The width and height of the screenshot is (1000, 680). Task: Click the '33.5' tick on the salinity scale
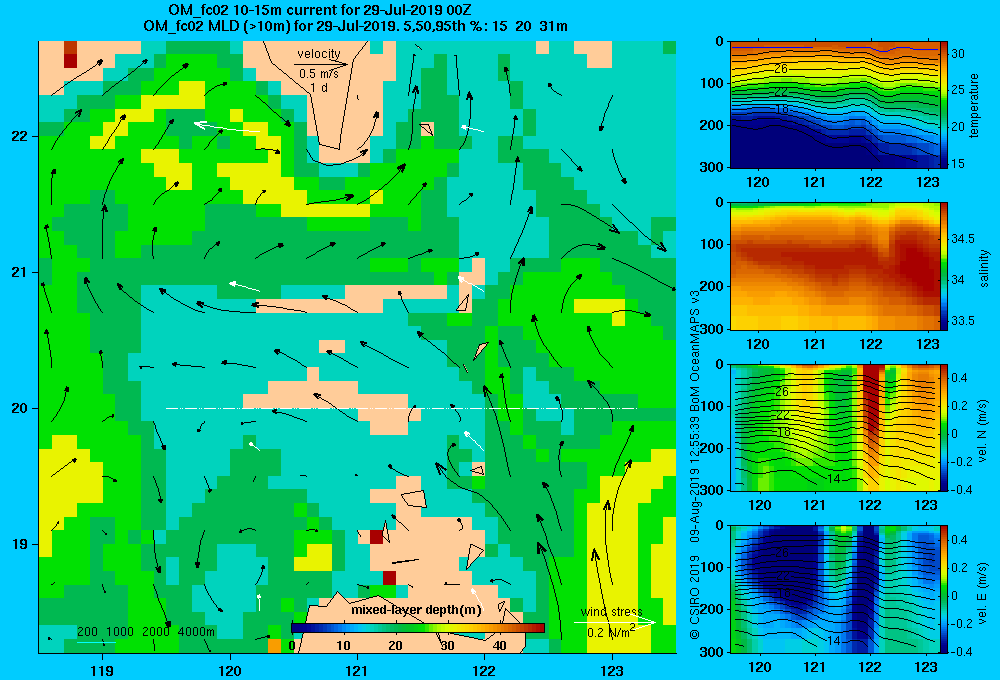[x=962, y=321]
